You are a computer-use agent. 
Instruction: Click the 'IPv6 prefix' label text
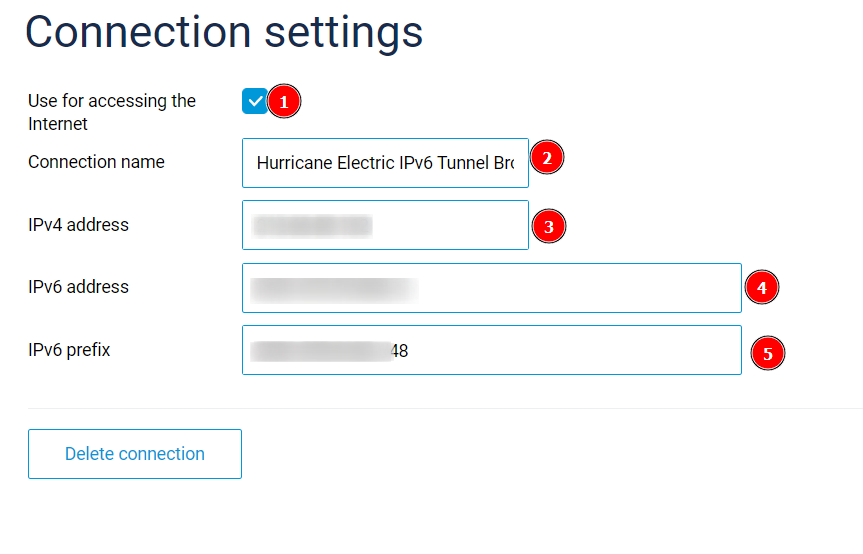[69, 350]
